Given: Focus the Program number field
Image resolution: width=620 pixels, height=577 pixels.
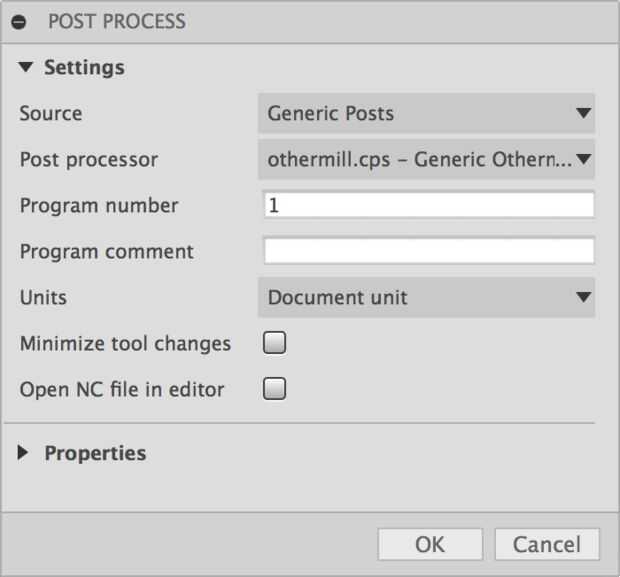Looking at the screenshot, I should pyautogui.click(x=429, y=205).
